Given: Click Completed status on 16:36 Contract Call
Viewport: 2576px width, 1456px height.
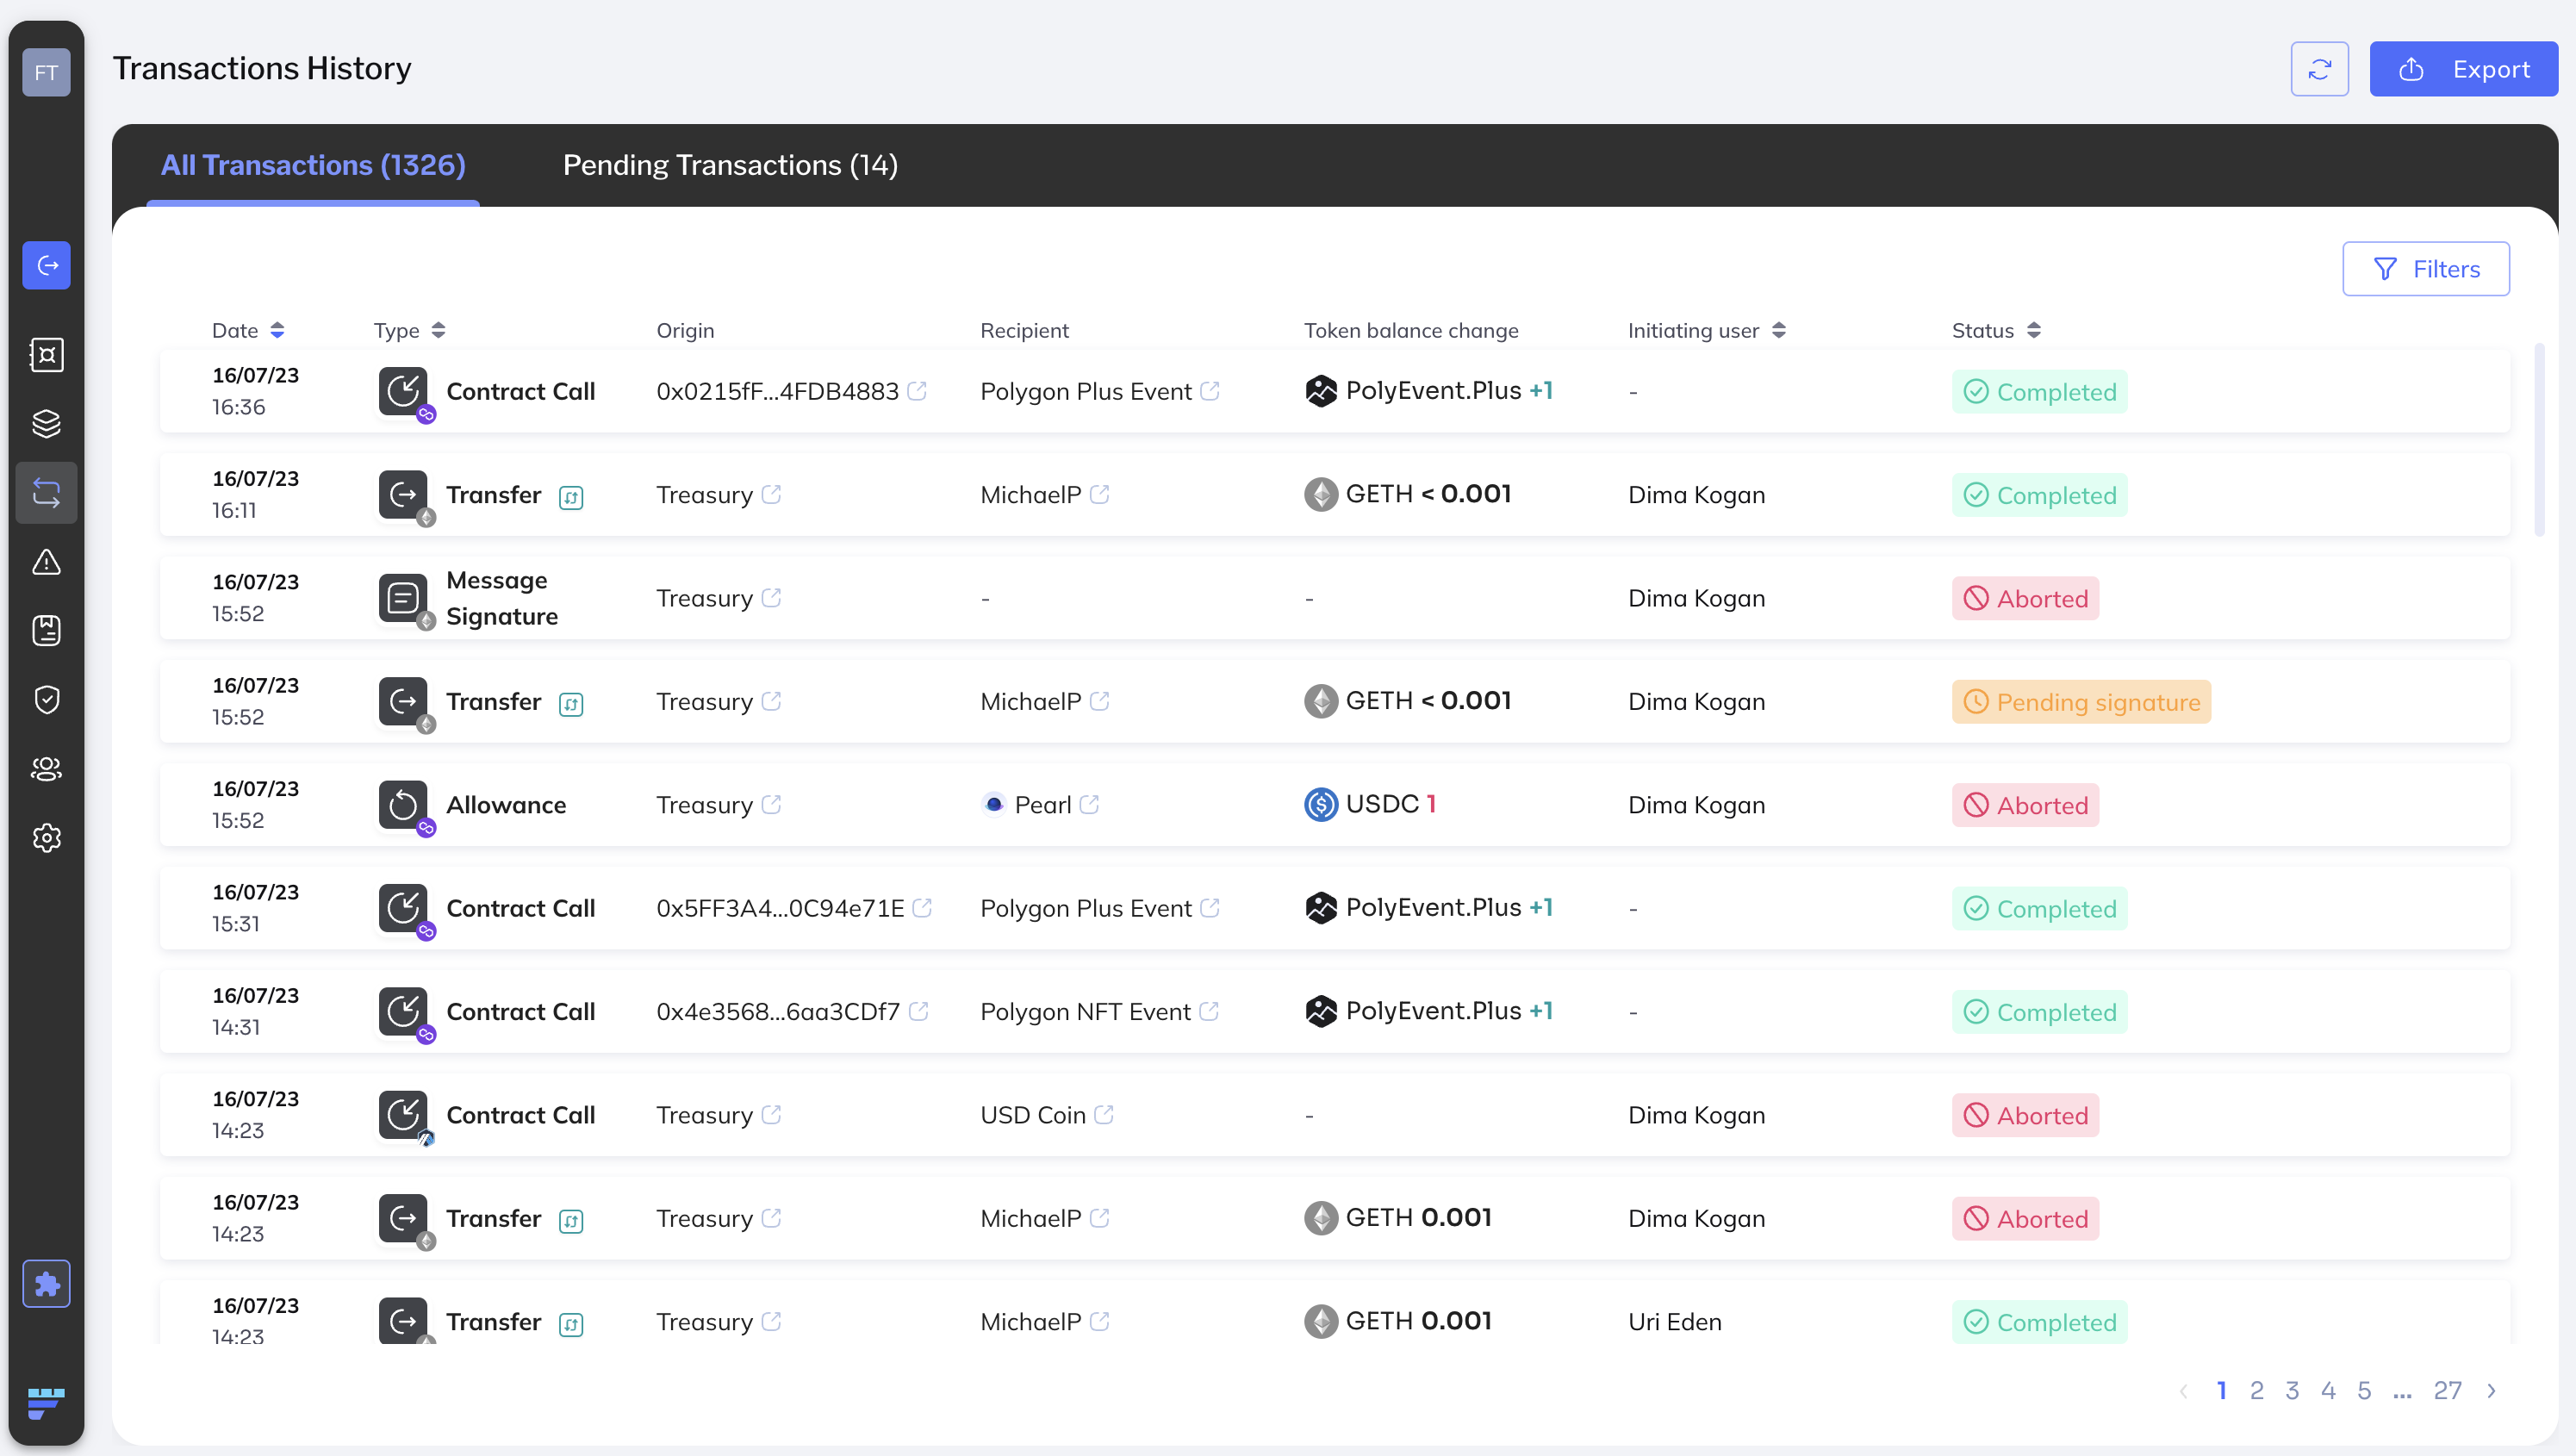Looking at the screenshot, I should click(x=2039, y=392).
